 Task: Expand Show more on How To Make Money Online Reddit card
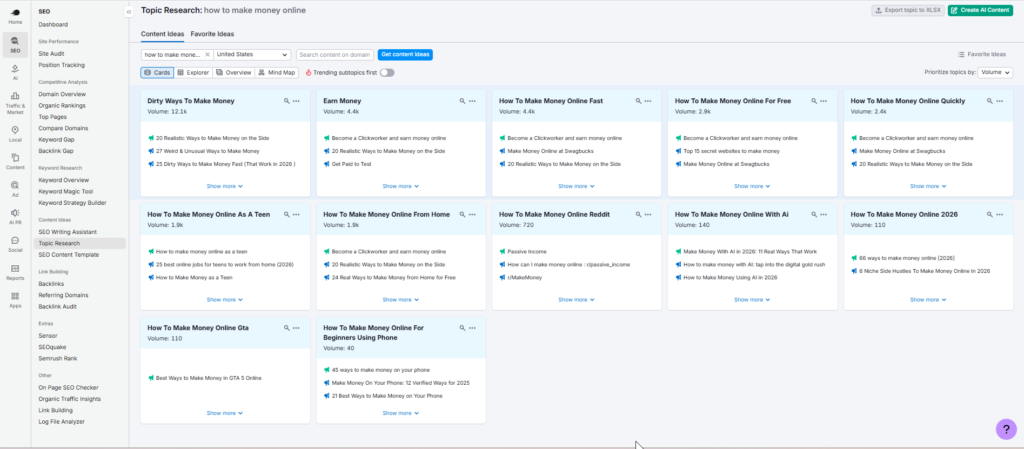[576, 300]
